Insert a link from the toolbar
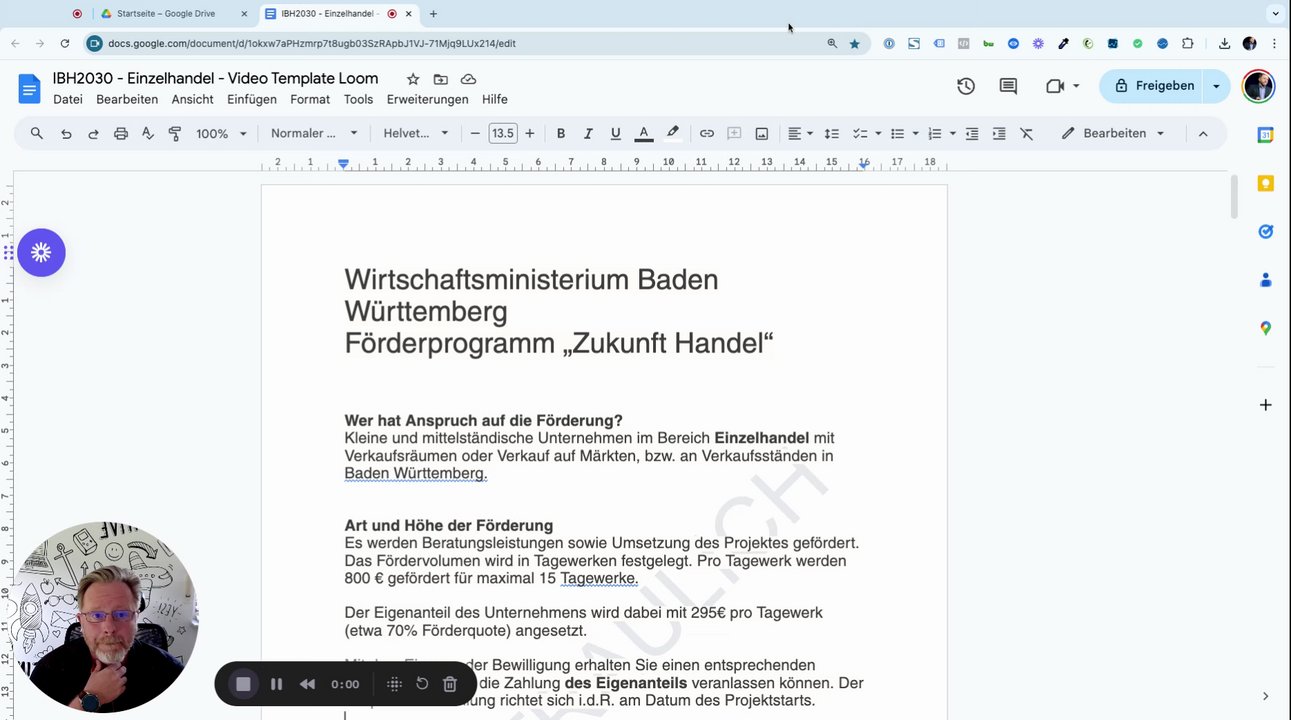This screenshot has height=720, width=1291. (x=707, y=133)
